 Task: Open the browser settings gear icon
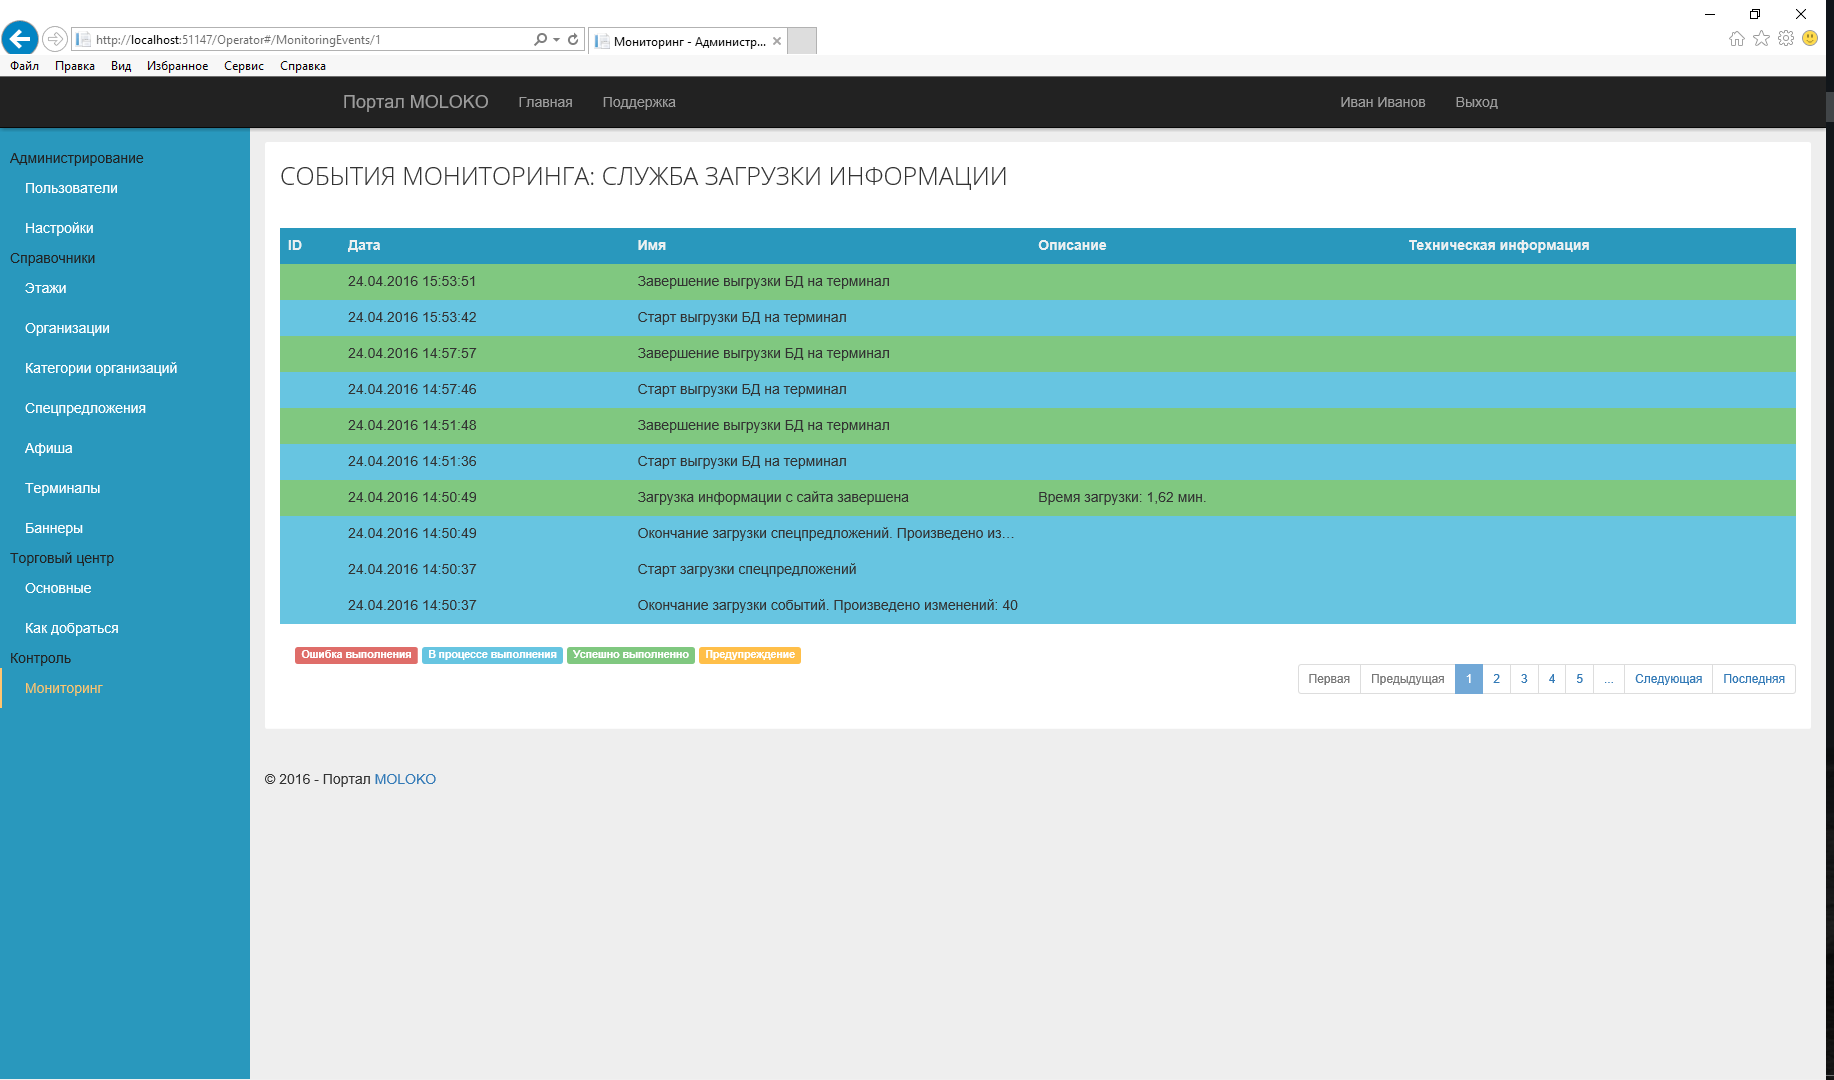coord(1786,38)
